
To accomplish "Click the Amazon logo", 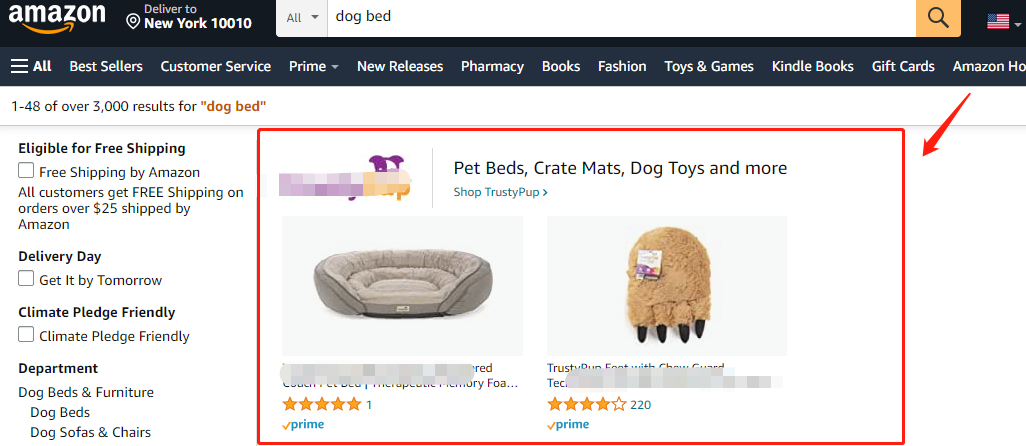I will (56, 18).
